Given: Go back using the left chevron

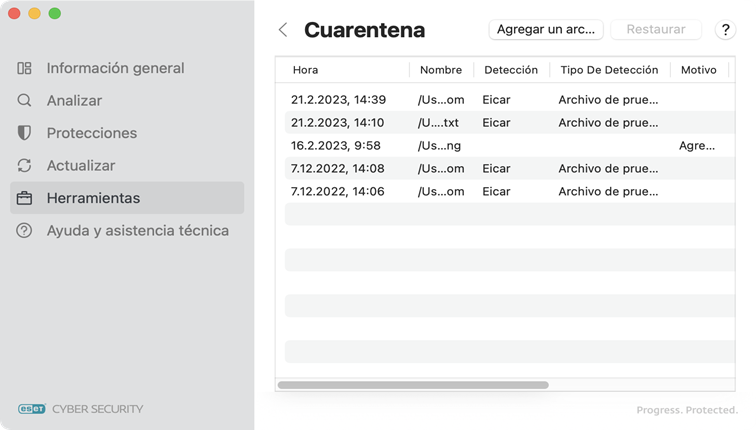Looking at the screenshot, I should coord(283,30).
